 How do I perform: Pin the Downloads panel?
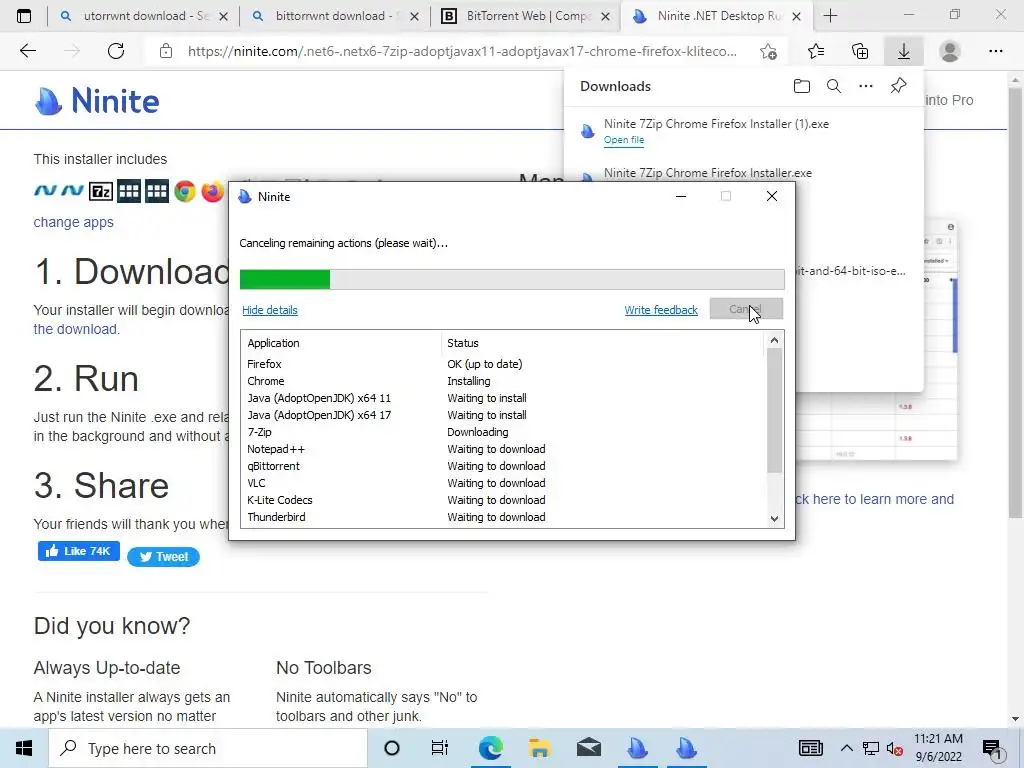point(899,86)
